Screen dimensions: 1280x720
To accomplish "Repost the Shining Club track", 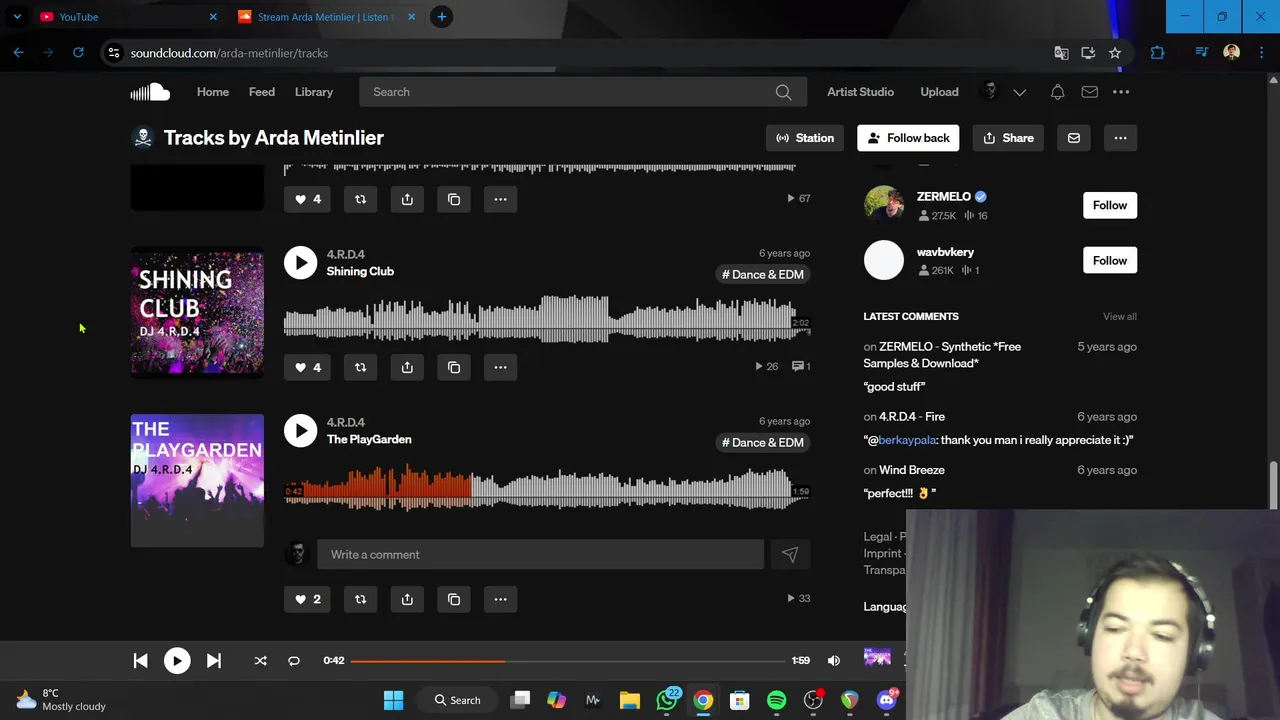I will pos(360,367).
